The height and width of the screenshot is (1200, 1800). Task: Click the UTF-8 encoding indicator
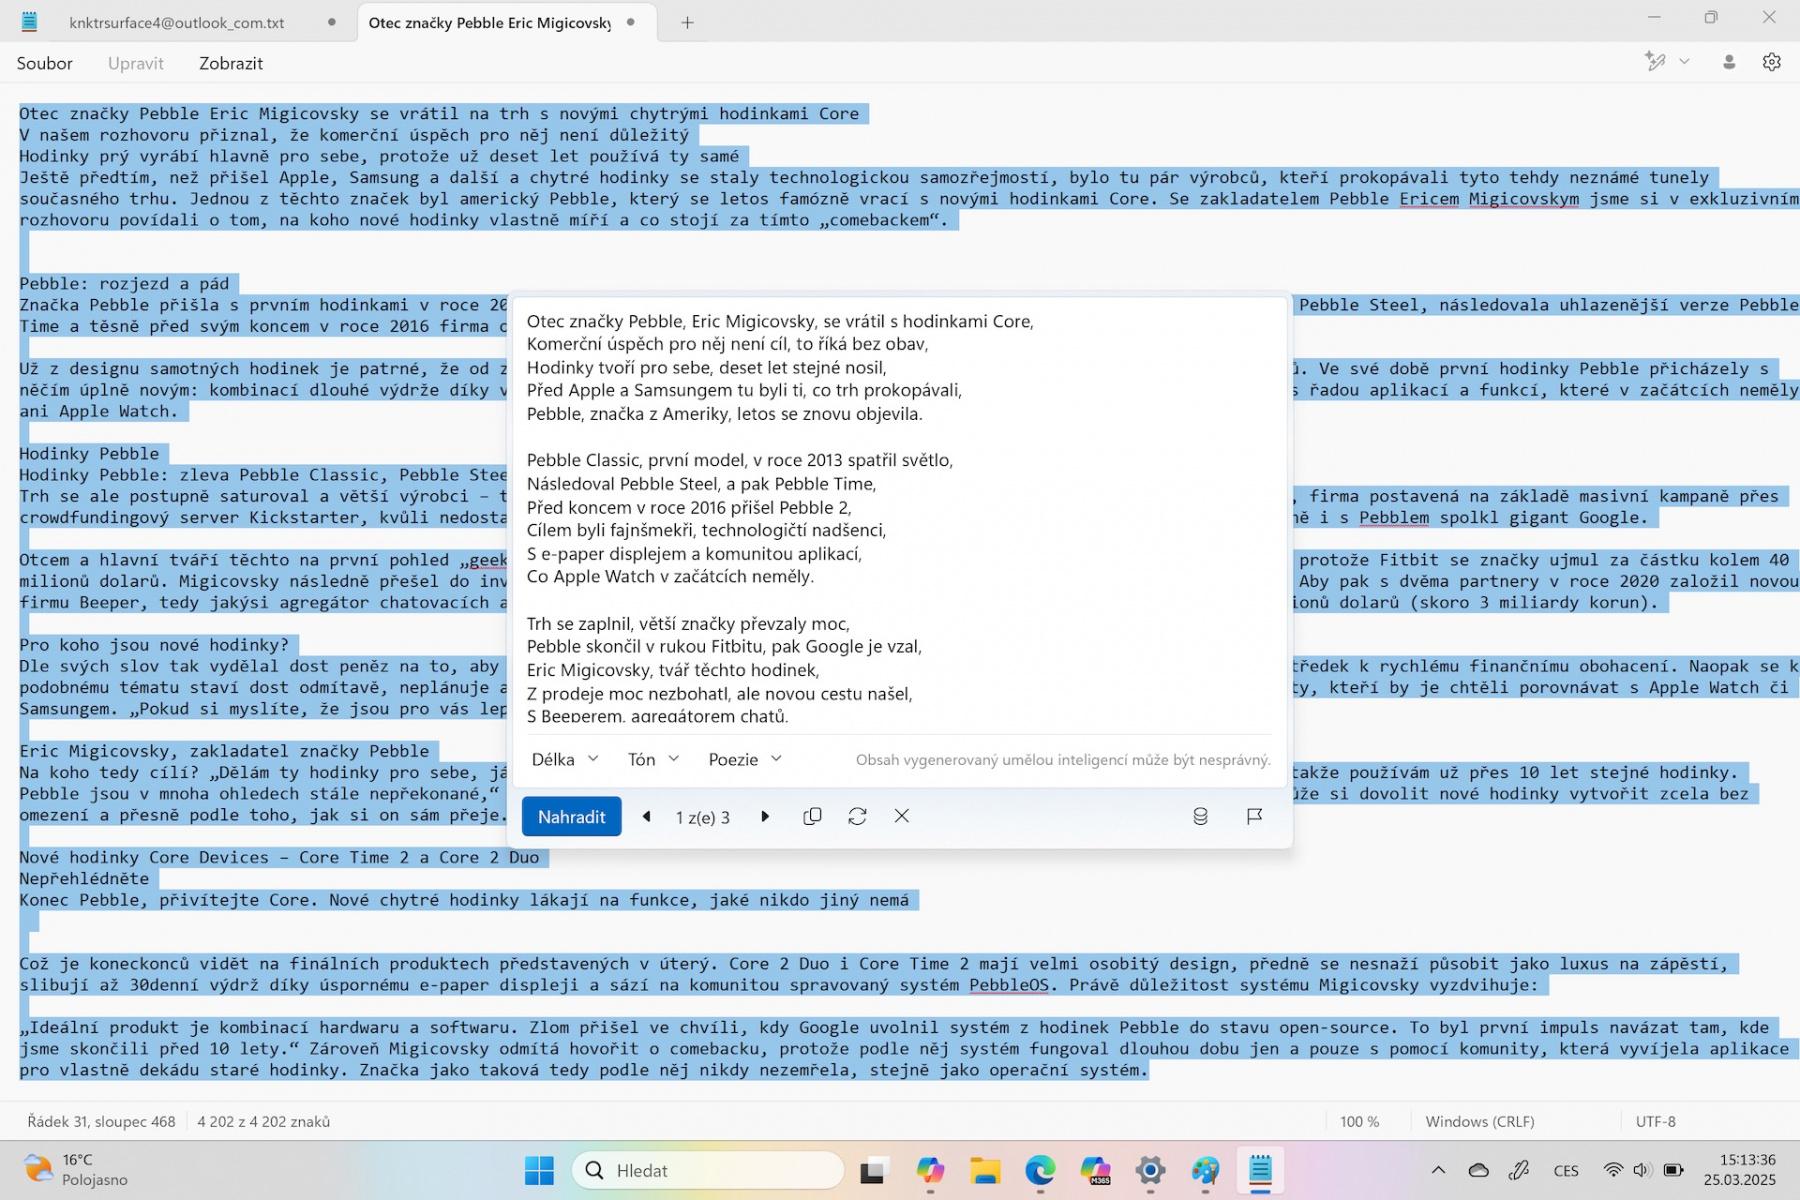click(x=1655, y=1121)
